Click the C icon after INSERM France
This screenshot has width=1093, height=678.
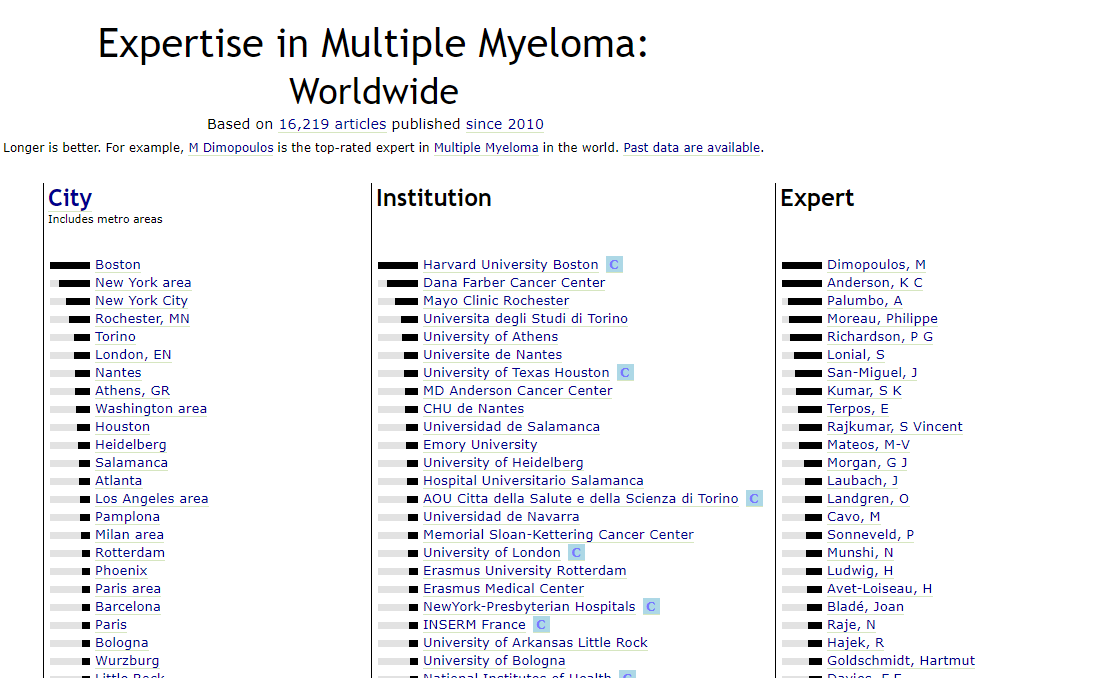(541, 625)
